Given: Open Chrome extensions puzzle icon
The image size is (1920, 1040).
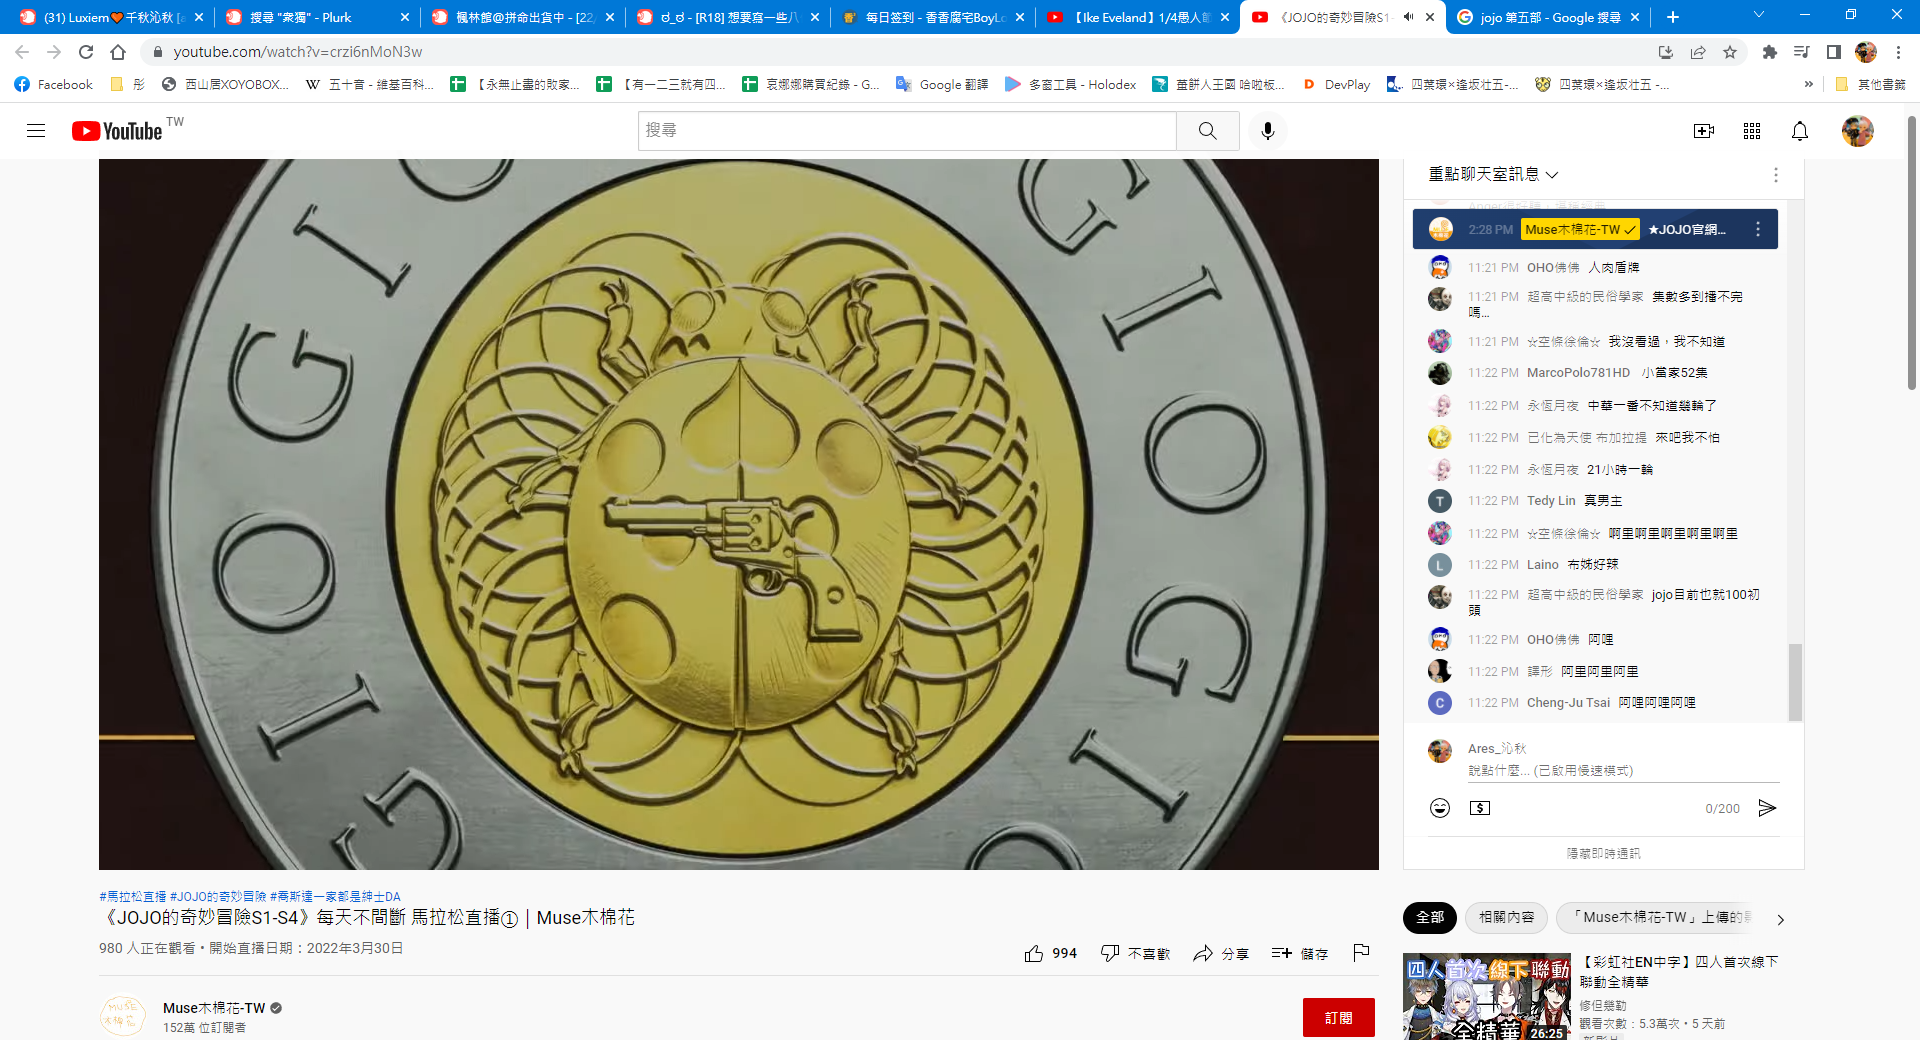Looking at the screenshot, I should (1770, 52).
